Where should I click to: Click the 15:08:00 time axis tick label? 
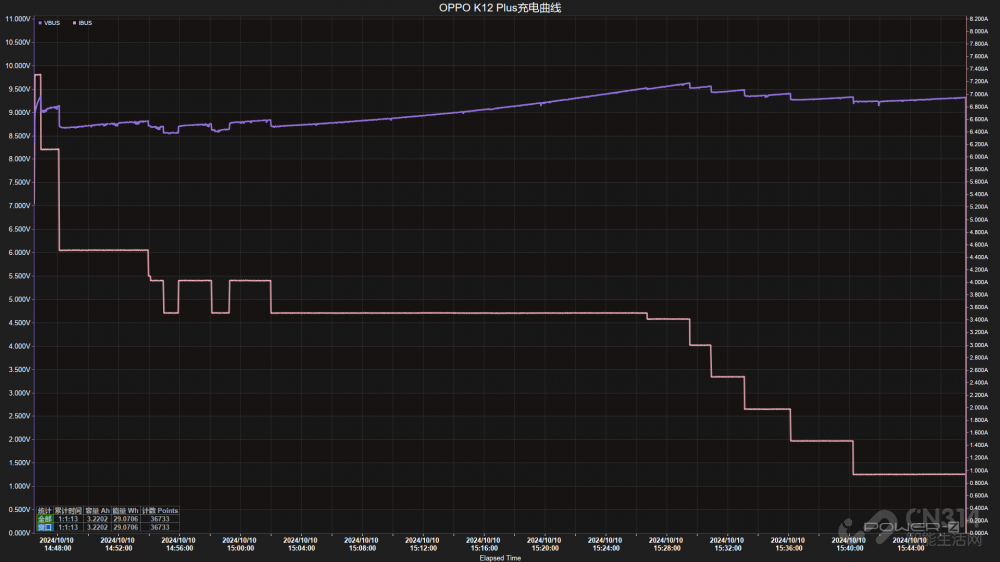[x=362, y=548]
